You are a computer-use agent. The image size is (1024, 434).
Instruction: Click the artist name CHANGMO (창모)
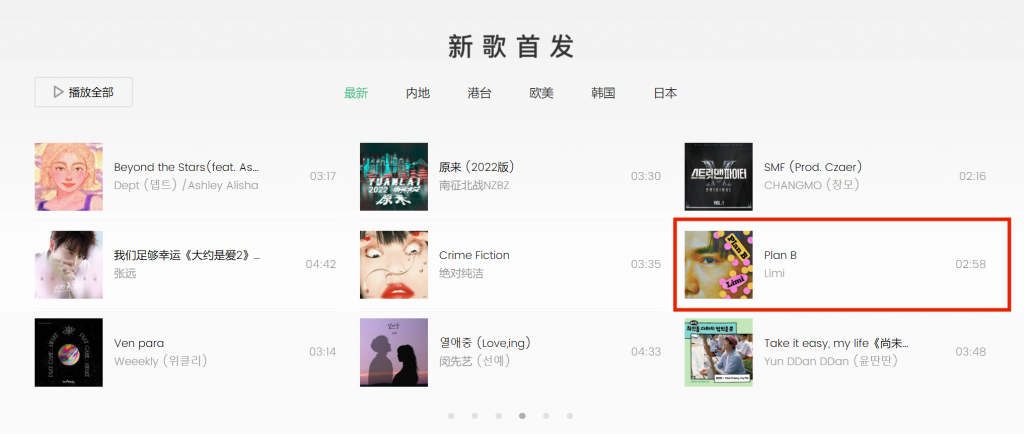(811, 185)
